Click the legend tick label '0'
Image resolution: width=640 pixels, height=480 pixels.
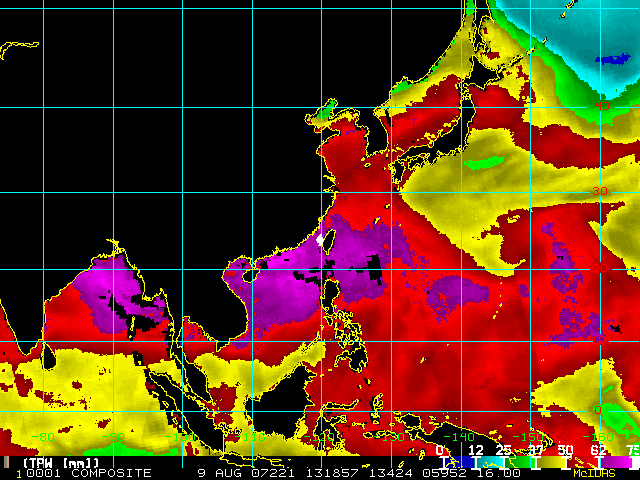(x=439, y=450)
